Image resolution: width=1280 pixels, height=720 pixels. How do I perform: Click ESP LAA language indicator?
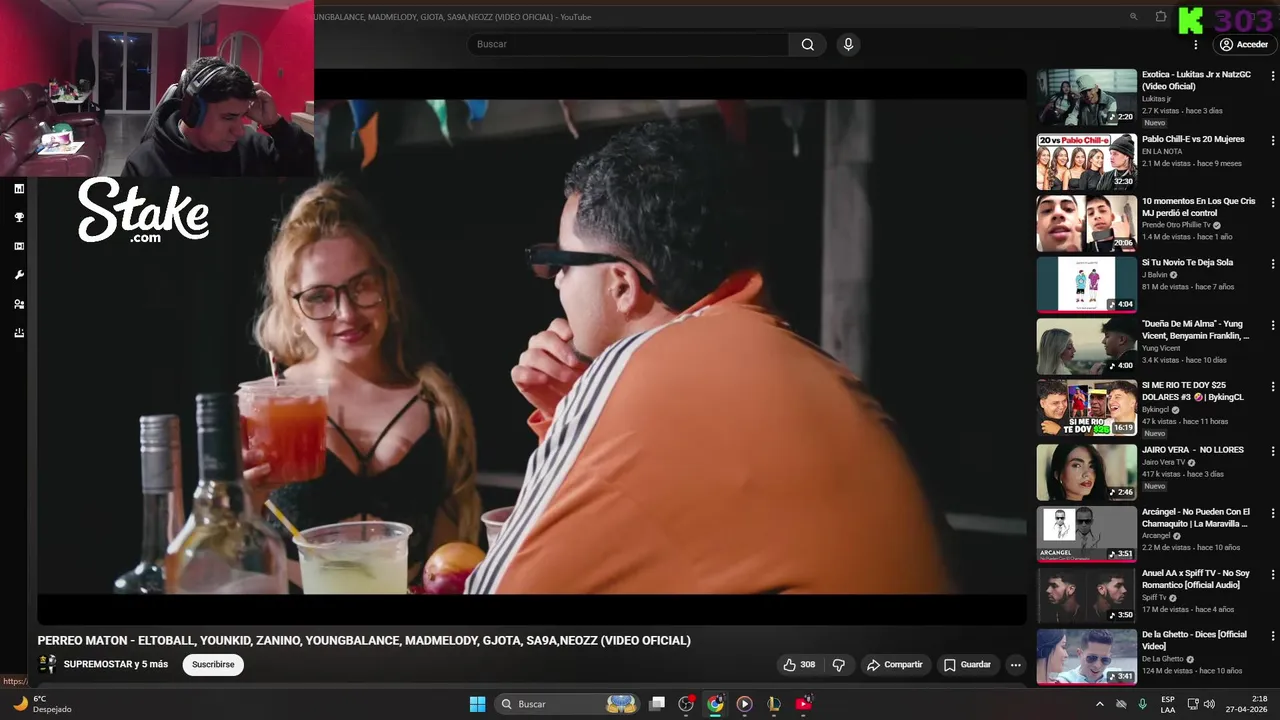1168,704
